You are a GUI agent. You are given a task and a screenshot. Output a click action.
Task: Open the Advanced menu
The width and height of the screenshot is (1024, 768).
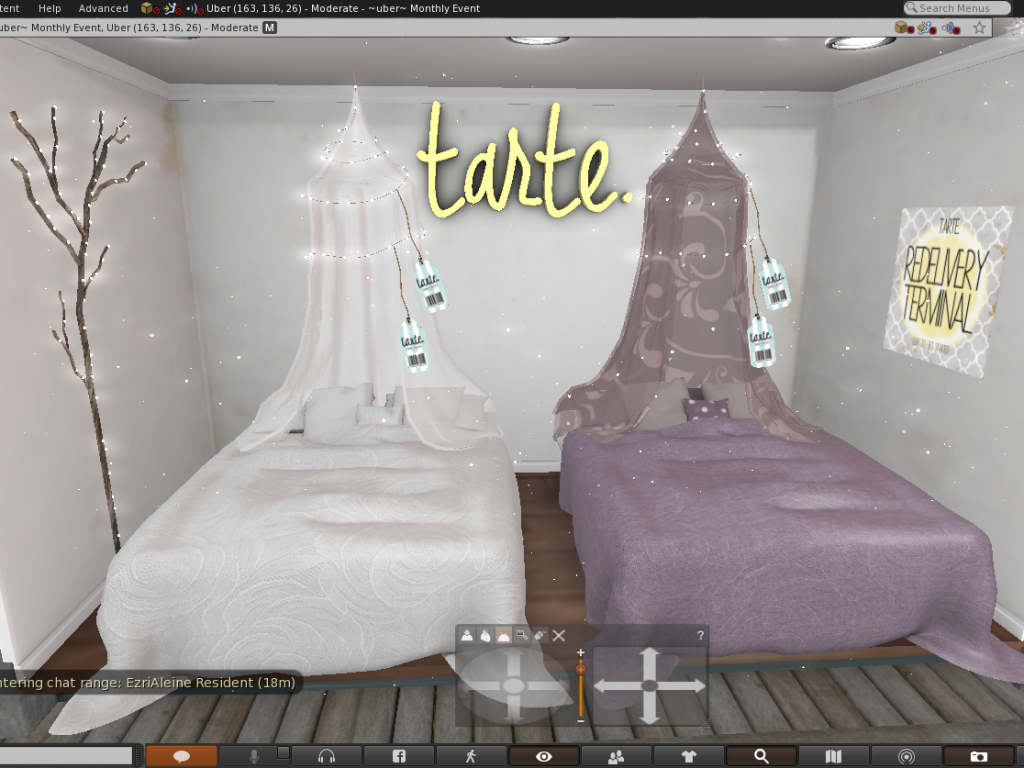[x=103, y=8]
